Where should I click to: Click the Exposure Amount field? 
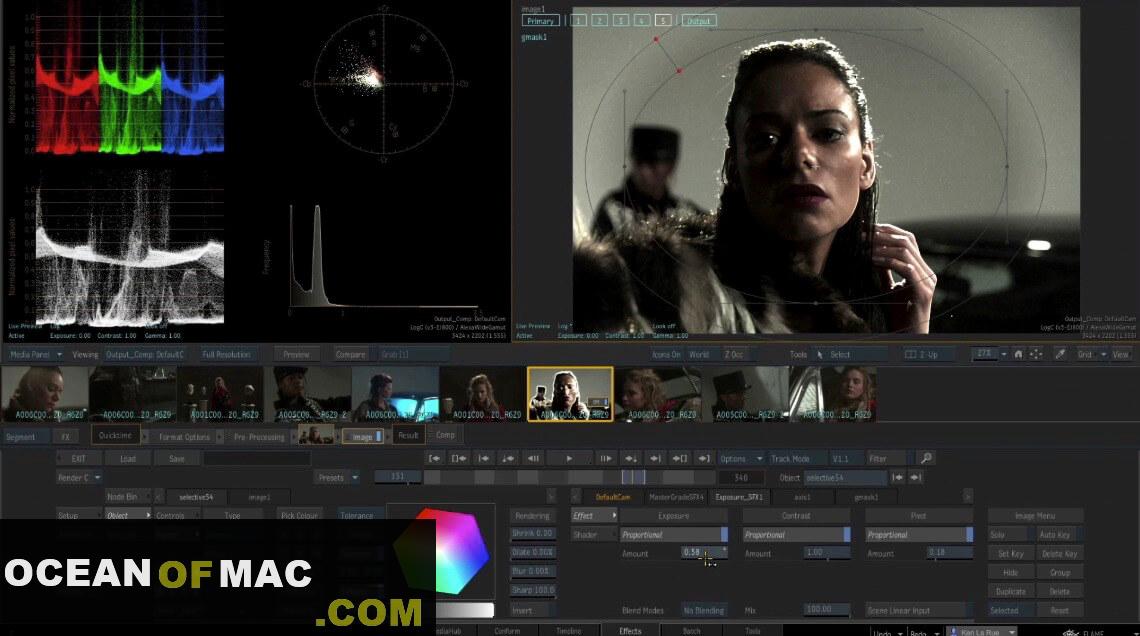click(704, 554)
